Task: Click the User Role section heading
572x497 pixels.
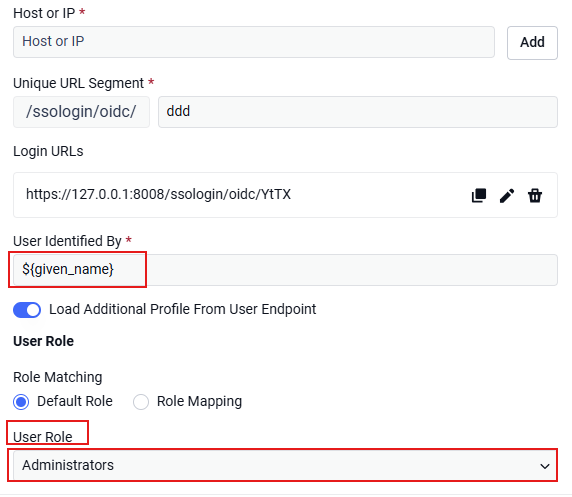Action: click(43, 341)
